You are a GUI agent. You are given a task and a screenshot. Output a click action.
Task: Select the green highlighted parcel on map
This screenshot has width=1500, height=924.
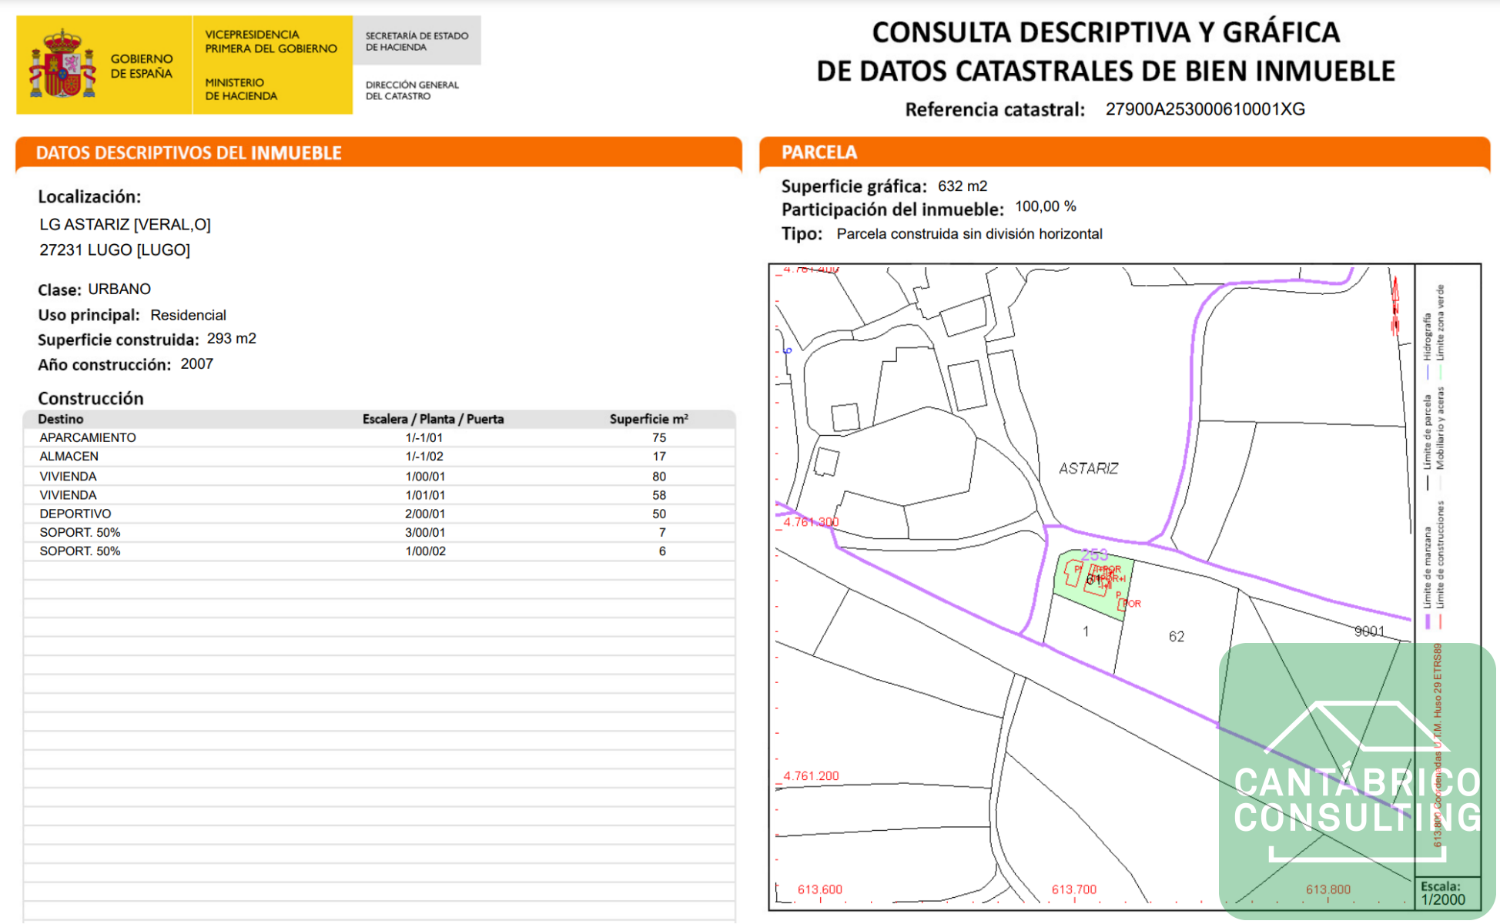tap(1093, 585)
